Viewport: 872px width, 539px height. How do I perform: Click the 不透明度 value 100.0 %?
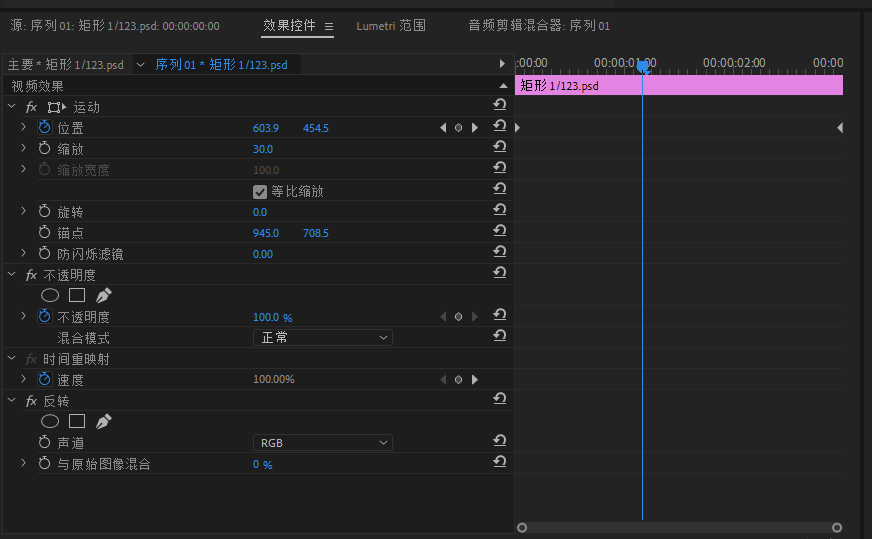[x=272, y=317]
